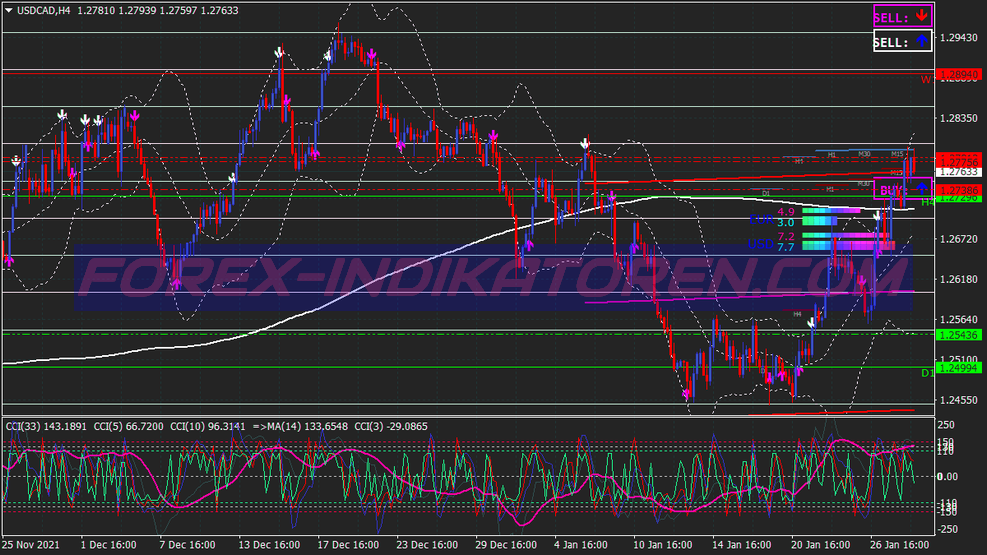Click the 1.29430 price axis value
Image resolution: width=987 pixels, height=555 pixels.
pos(959,38)
